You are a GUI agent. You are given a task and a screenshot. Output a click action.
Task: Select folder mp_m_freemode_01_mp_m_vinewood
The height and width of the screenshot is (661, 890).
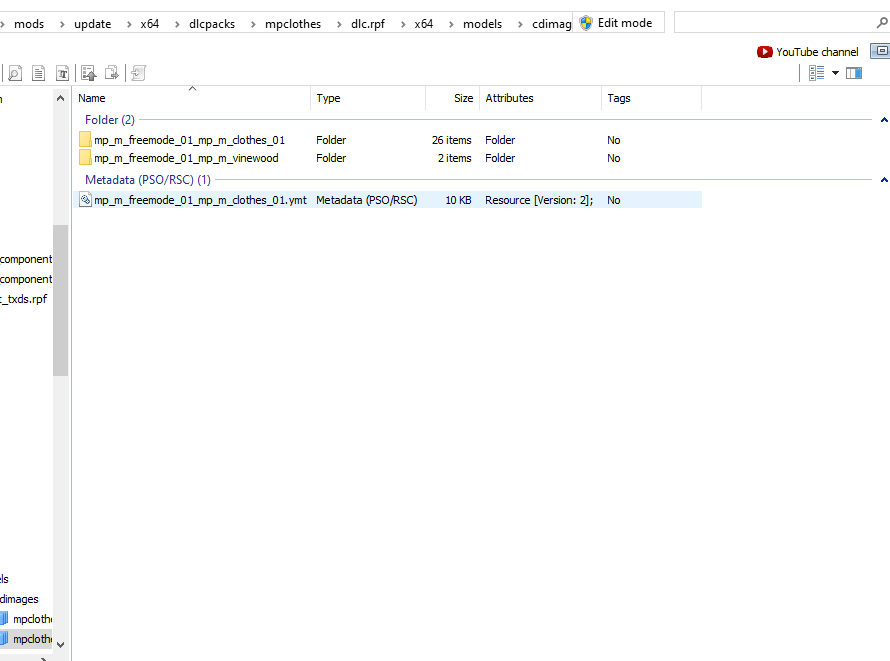click(186, 158)
